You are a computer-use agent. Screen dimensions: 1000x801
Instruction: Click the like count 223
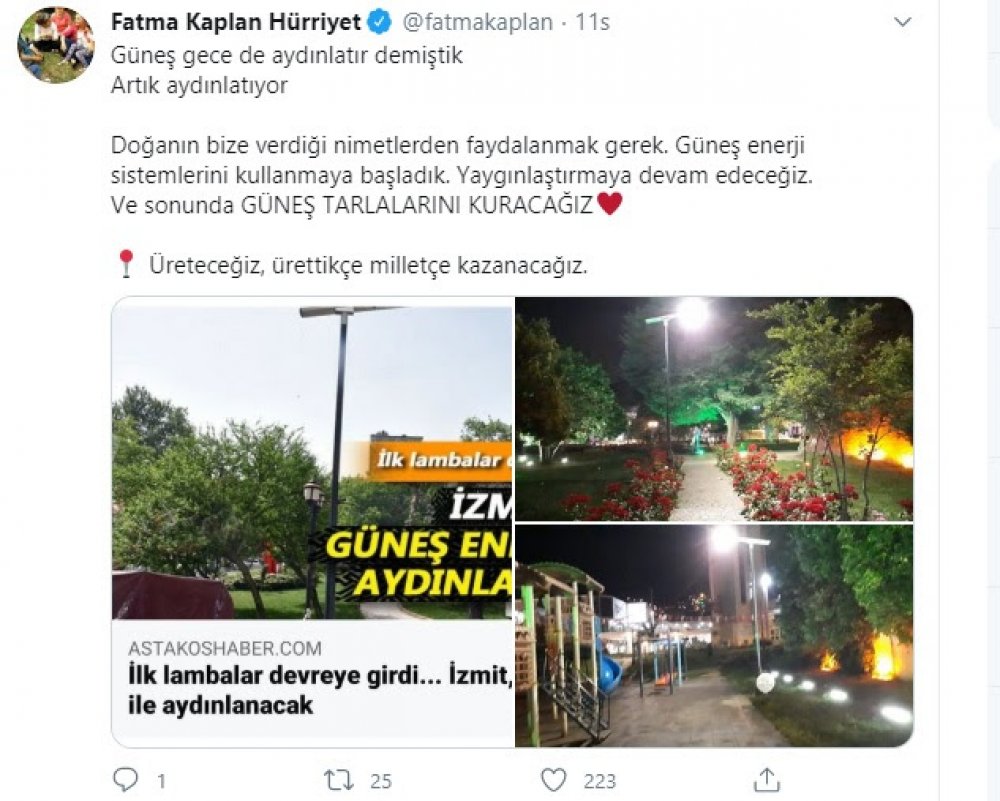pos(599,781)
